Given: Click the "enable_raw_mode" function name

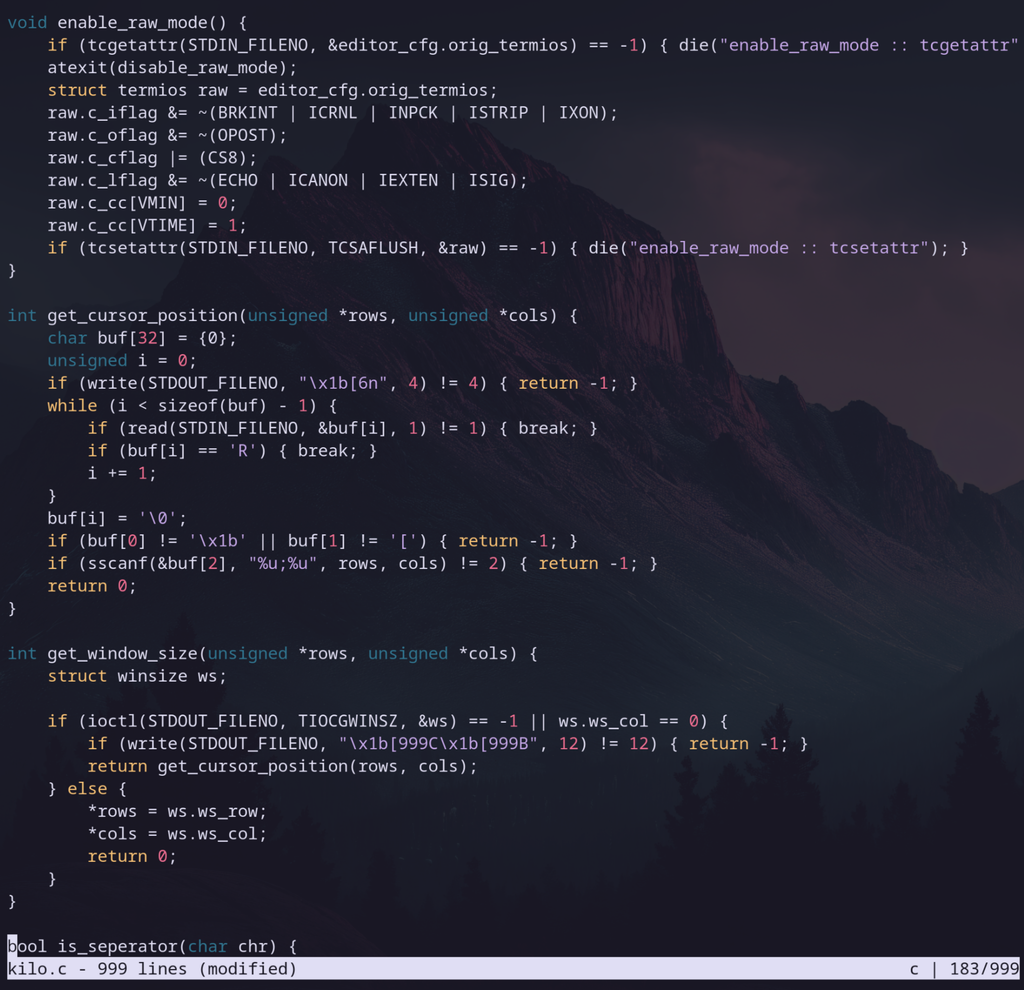Looking at the screenshot, I should pos(132,23).
